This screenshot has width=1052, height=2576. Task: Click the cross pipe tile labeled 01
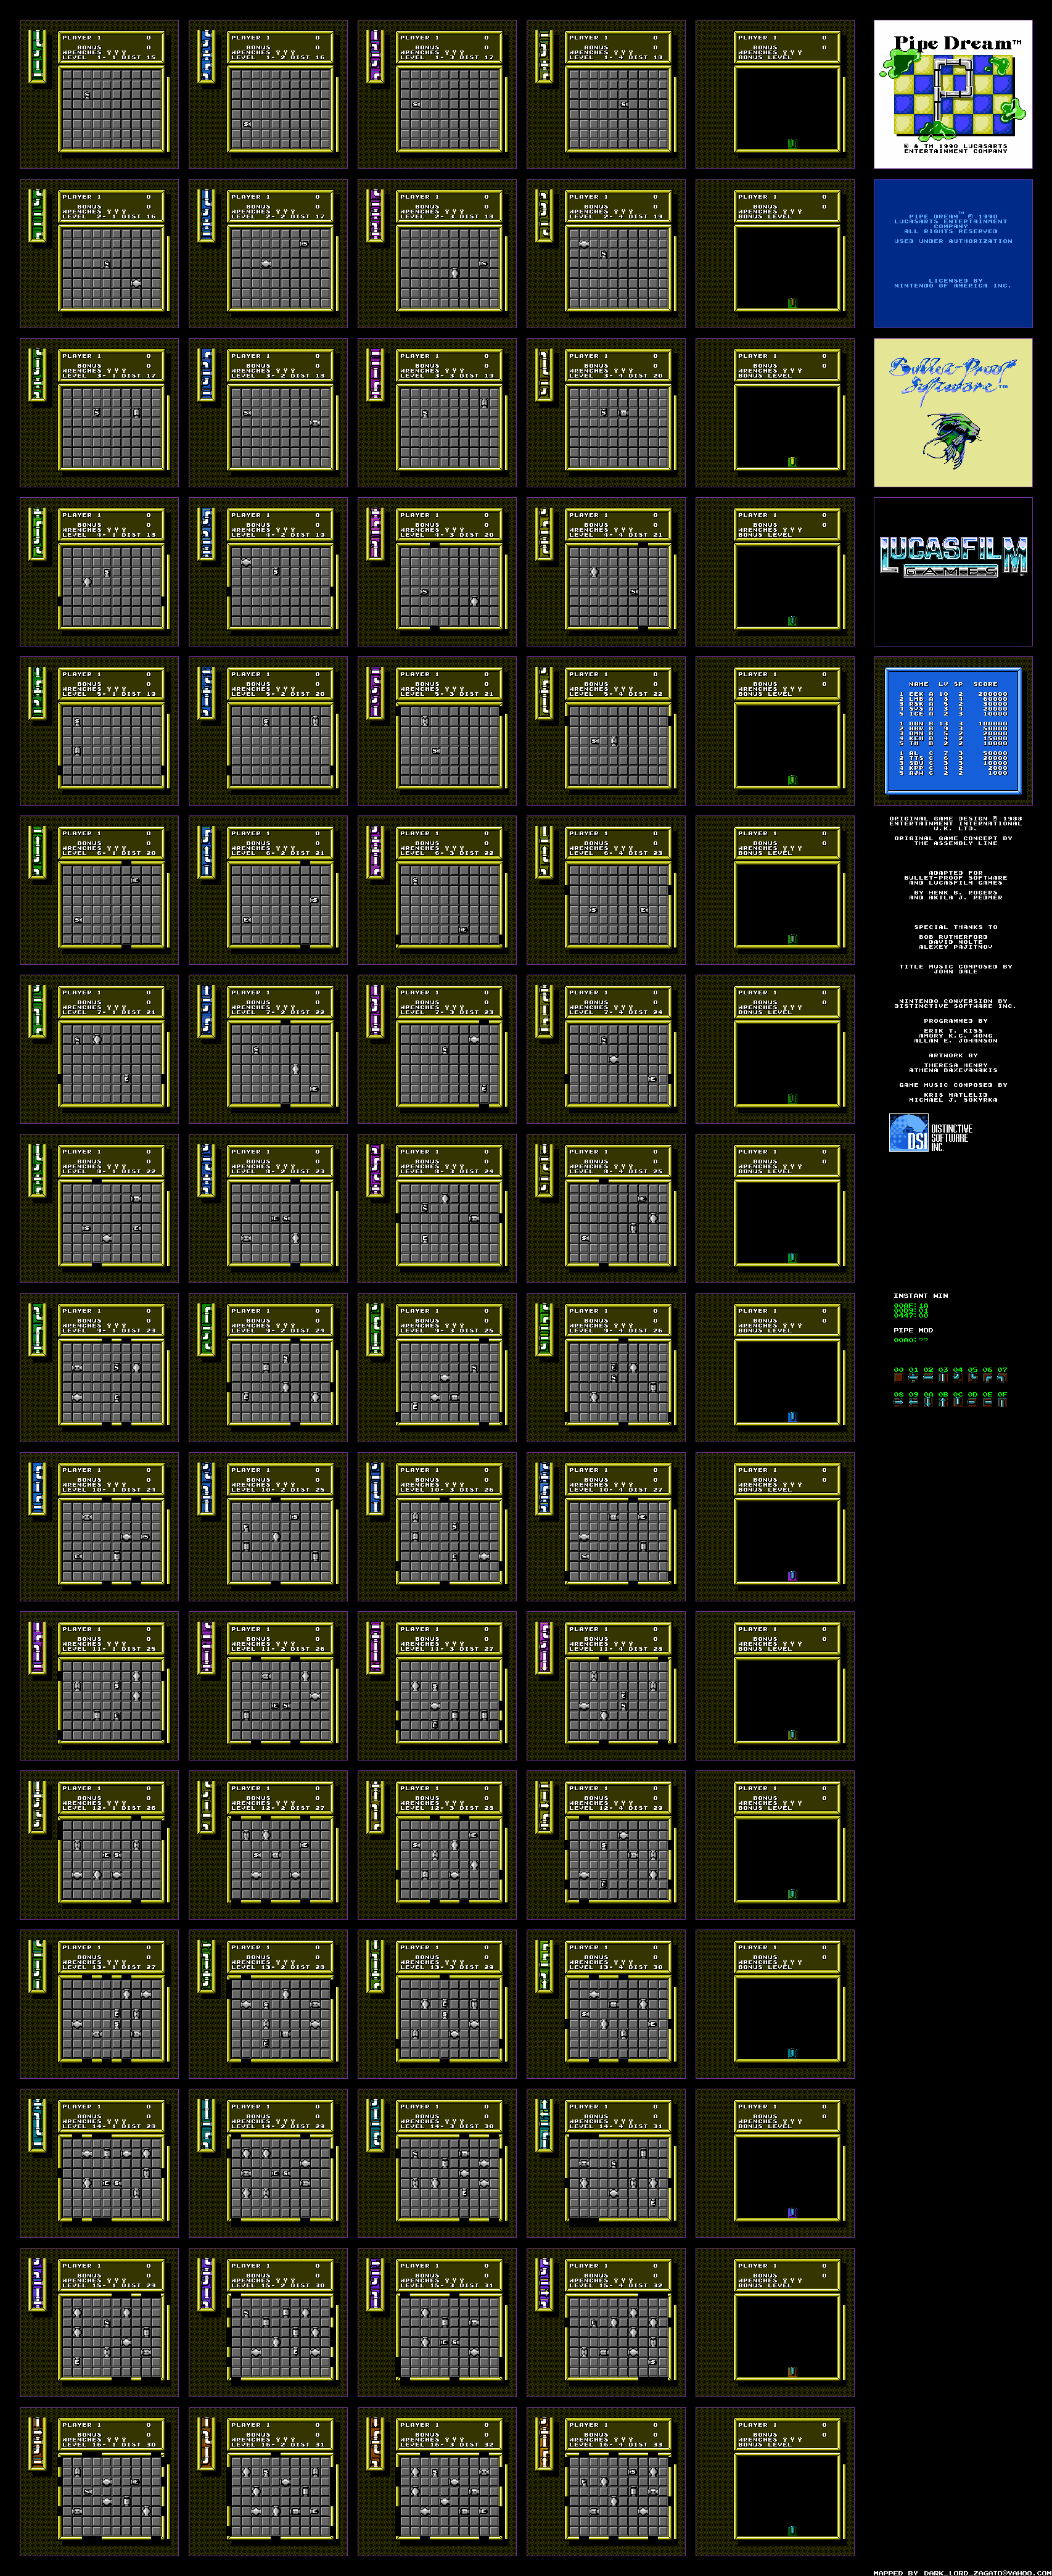click(912, 1377)
